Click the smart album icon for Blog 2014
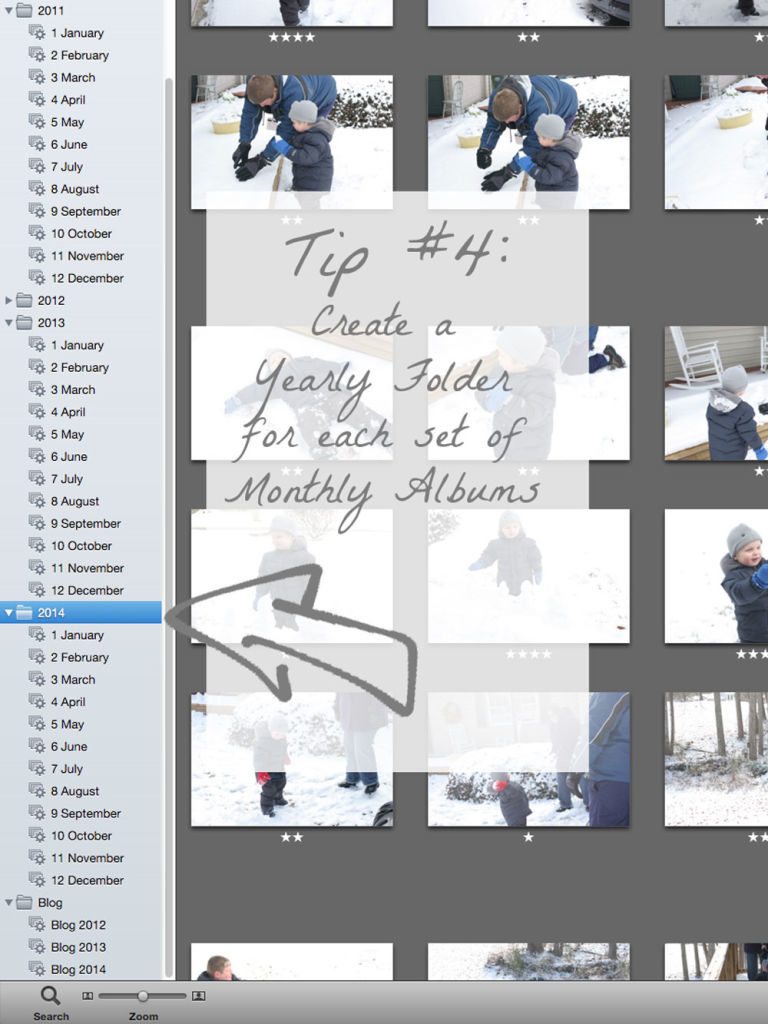Image resolution: width=768 pixels, height=1024 pixels. (x=37, y=969)
